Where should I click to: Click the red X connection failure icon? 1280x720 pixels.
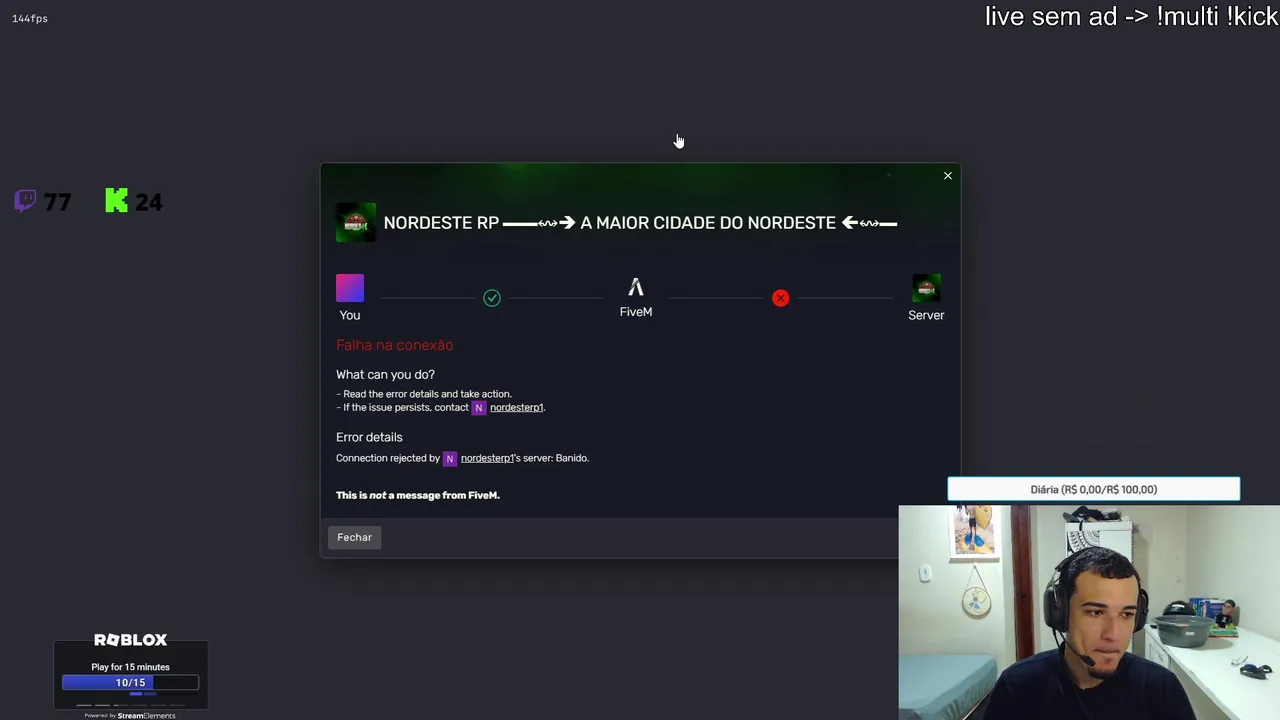coord(781,298)
